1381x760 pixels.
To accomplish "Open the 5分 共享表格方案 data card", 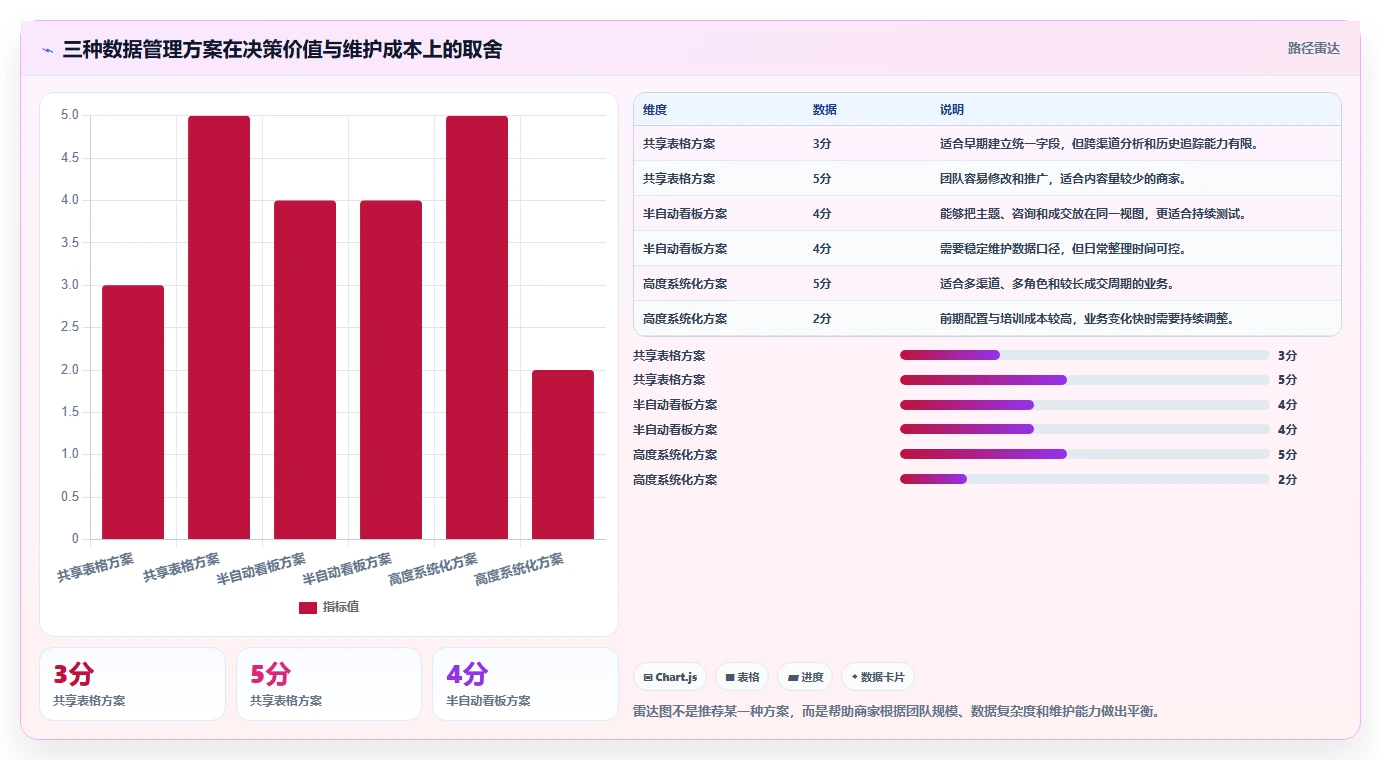I will click(x=329, y=684).
